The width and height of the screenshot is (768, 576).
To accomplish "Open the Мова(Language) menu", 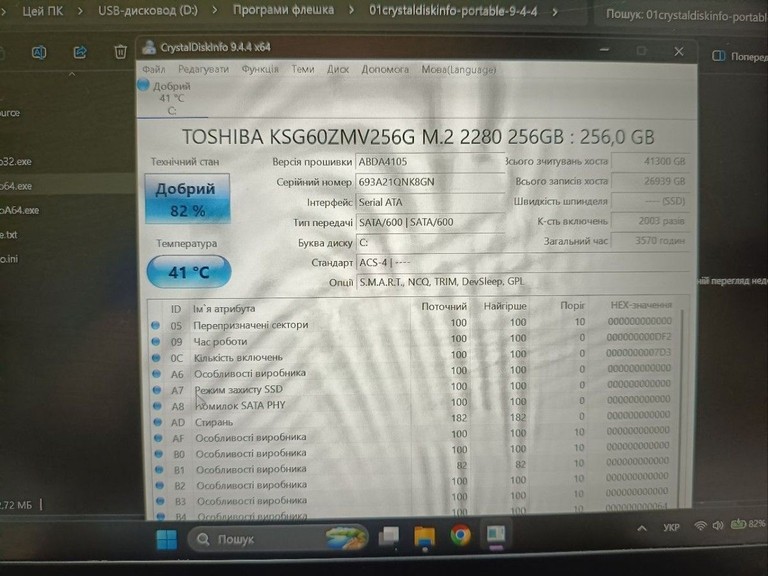I will (459, 70).
